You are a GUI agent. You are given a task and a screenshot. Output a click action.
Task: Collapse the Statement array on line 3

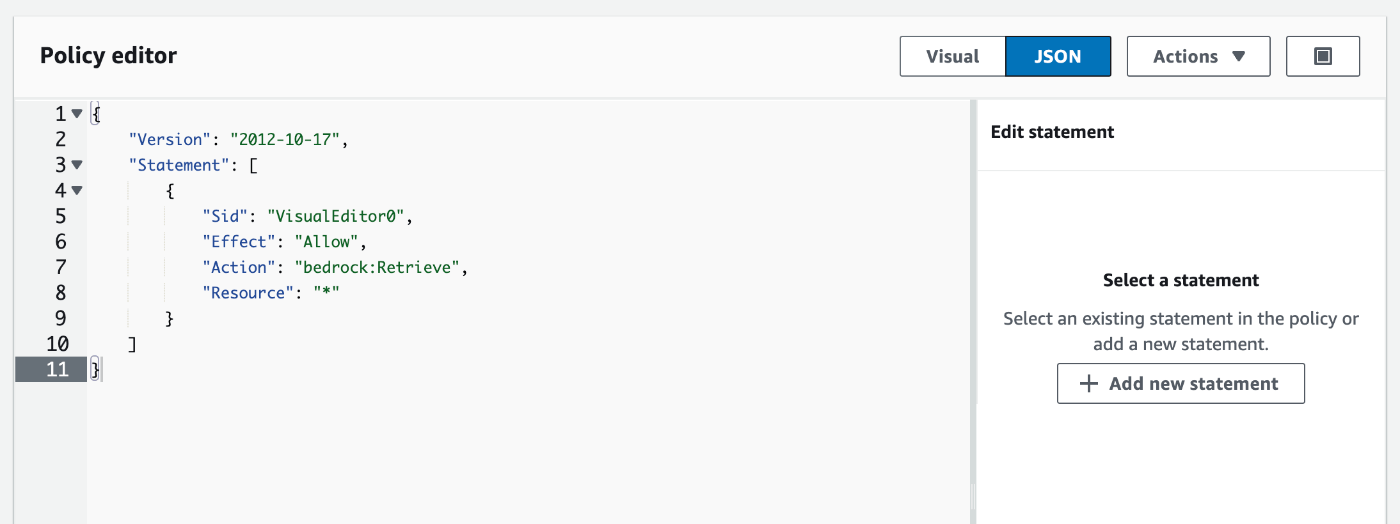click(x=77, y=164)
